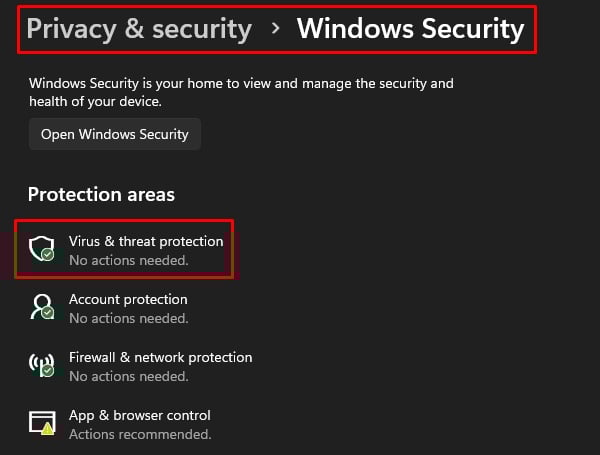Open Virus & threat protection entry

(124, 249)
